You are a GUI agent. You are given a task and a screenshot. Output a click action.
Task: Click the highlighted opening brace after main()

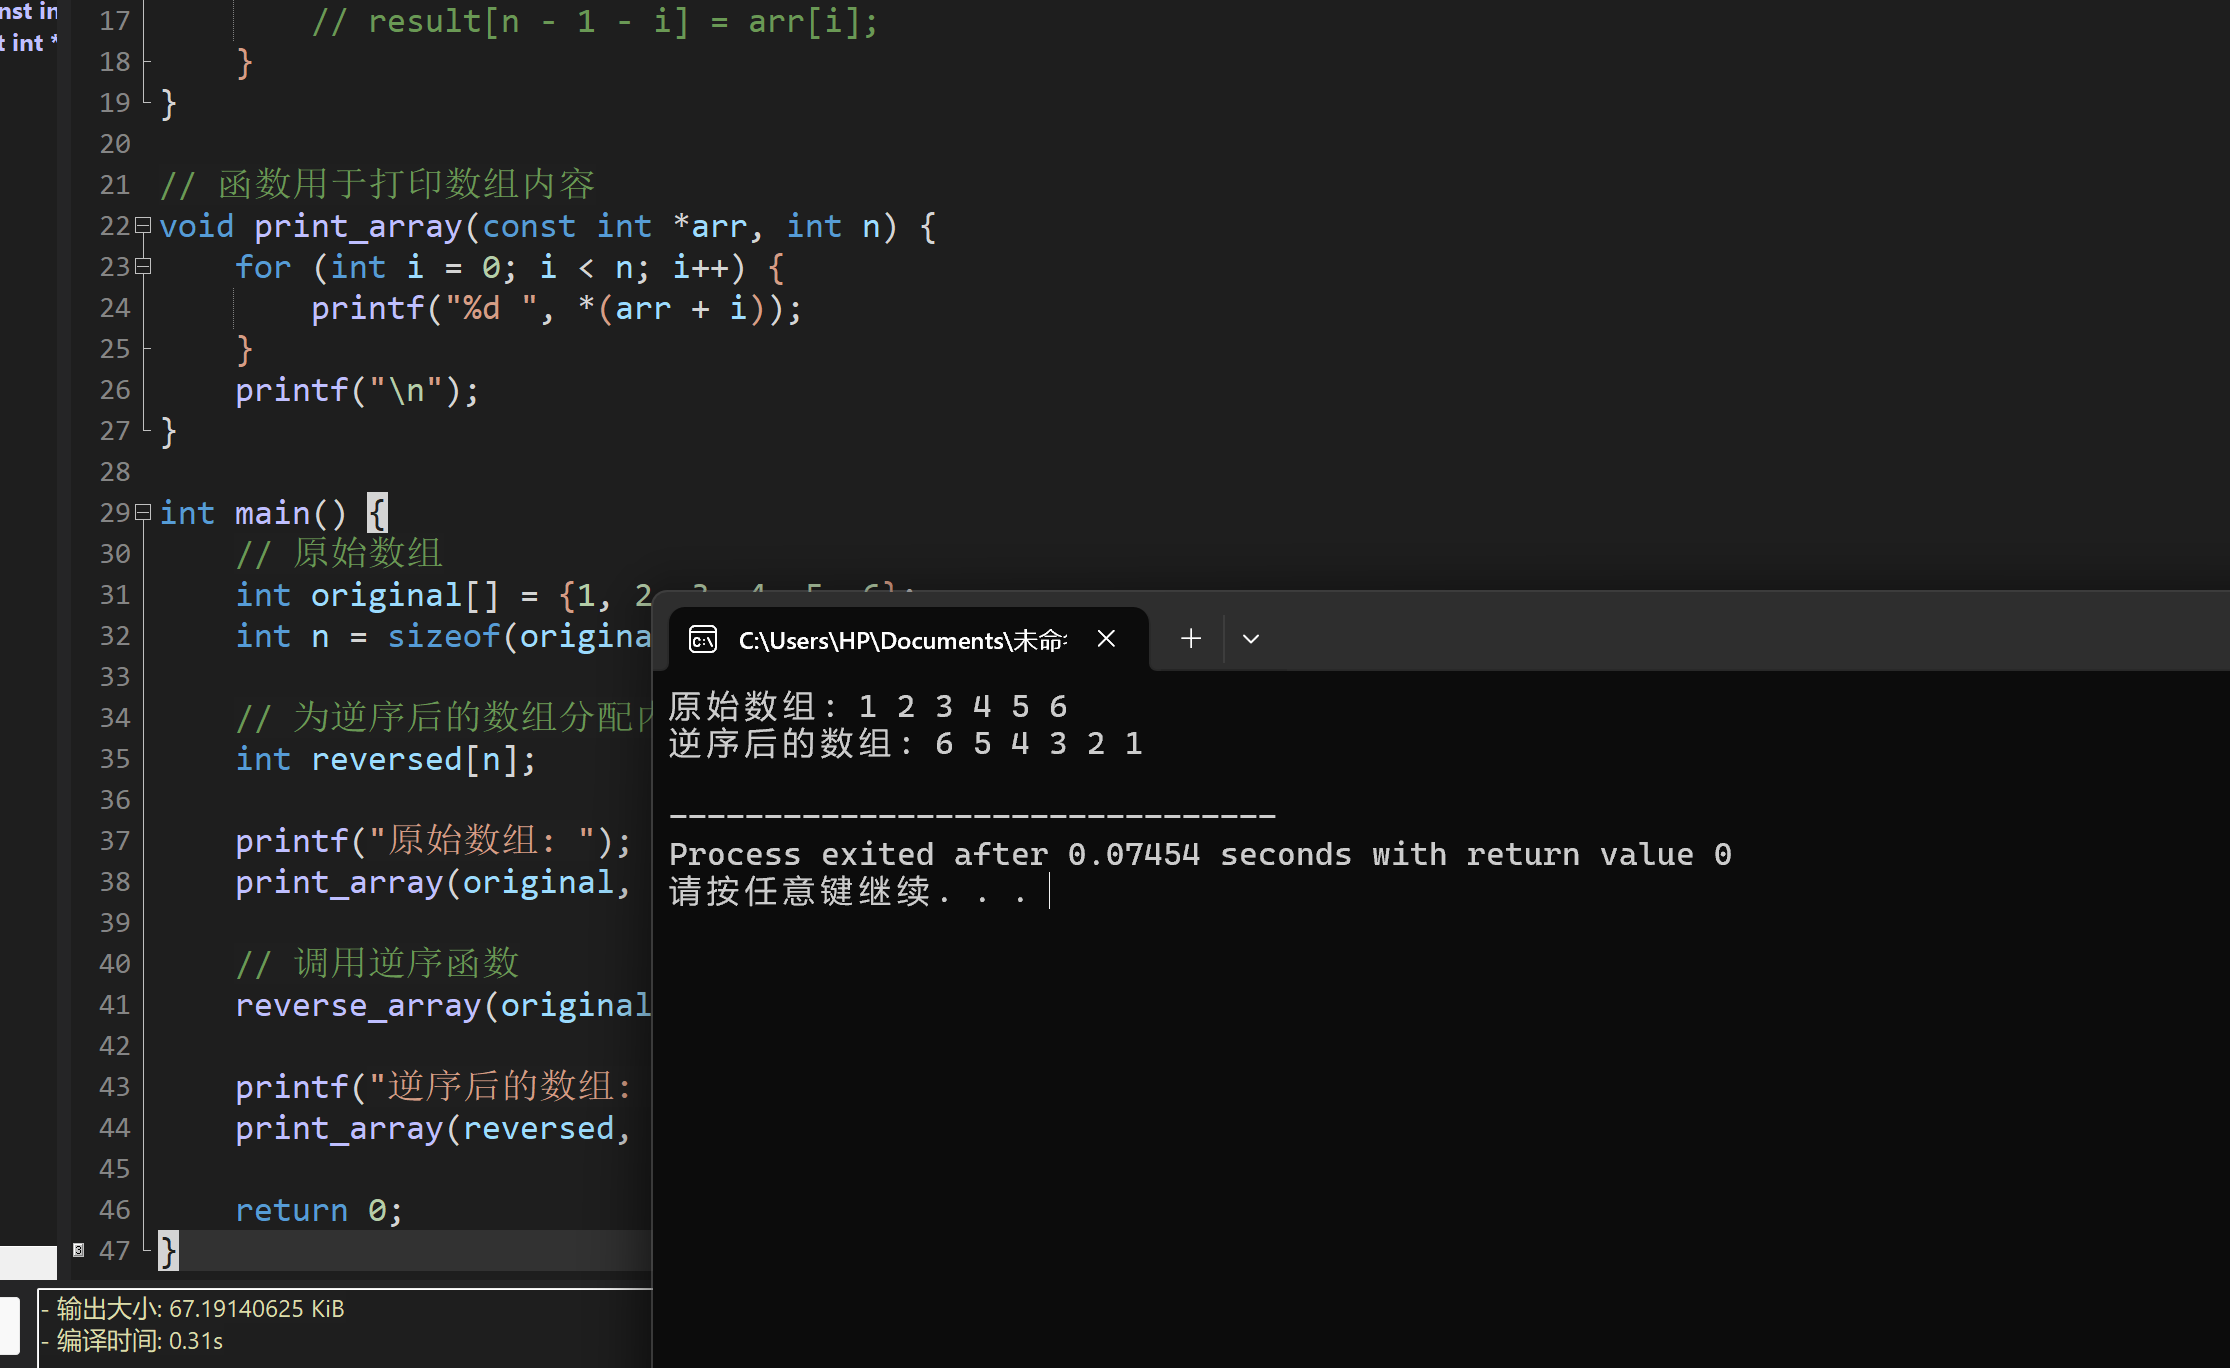point(377,513)
